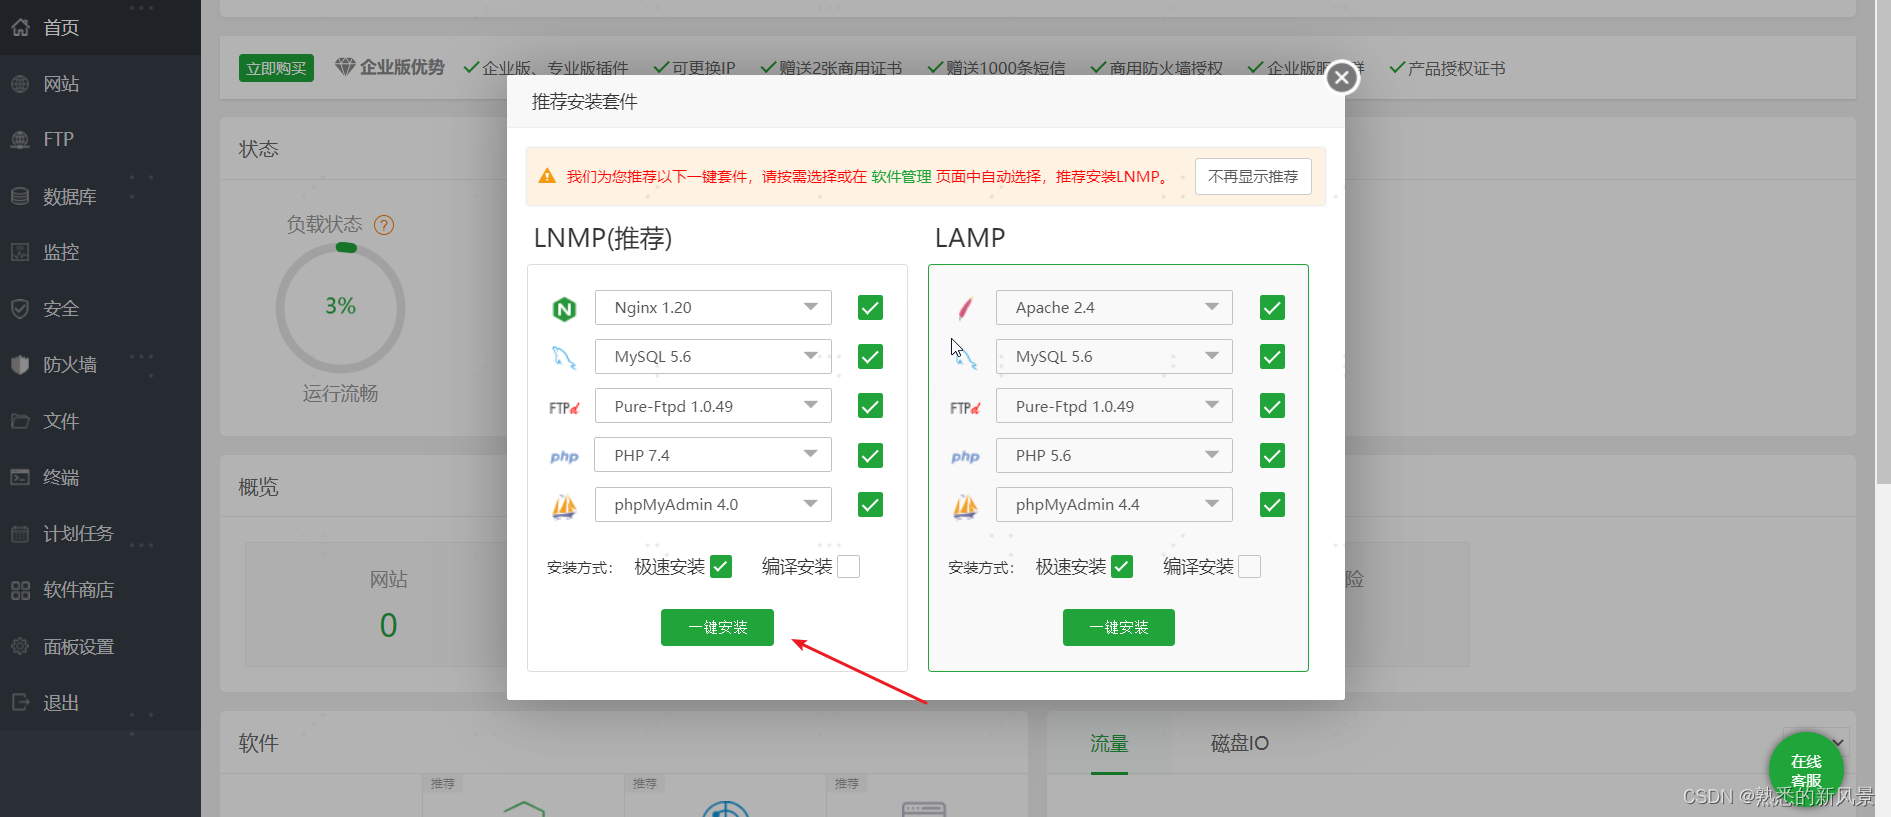Click the security shield icon in the sidebar
Screen dimensions: 1891x817
point(20,309)
